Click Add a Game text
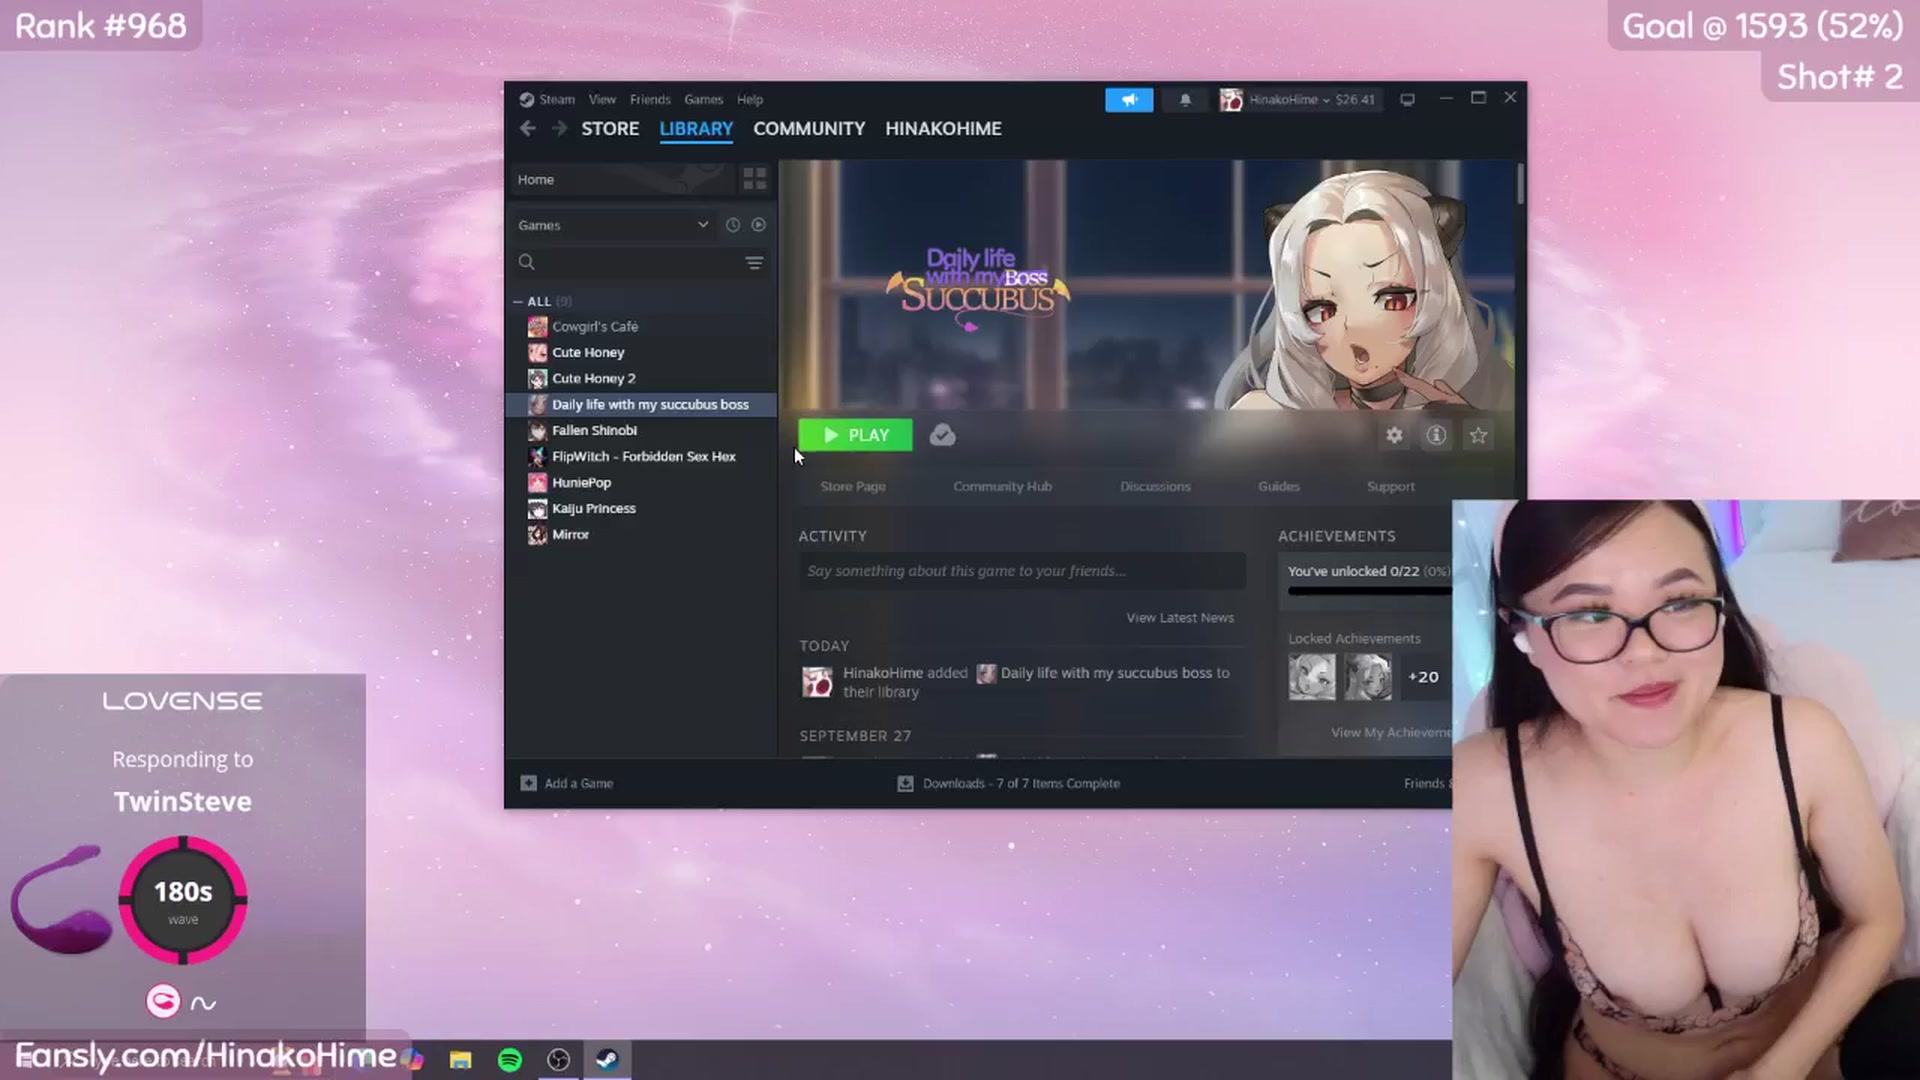The image size is (1920, 1080). point(579,784)
